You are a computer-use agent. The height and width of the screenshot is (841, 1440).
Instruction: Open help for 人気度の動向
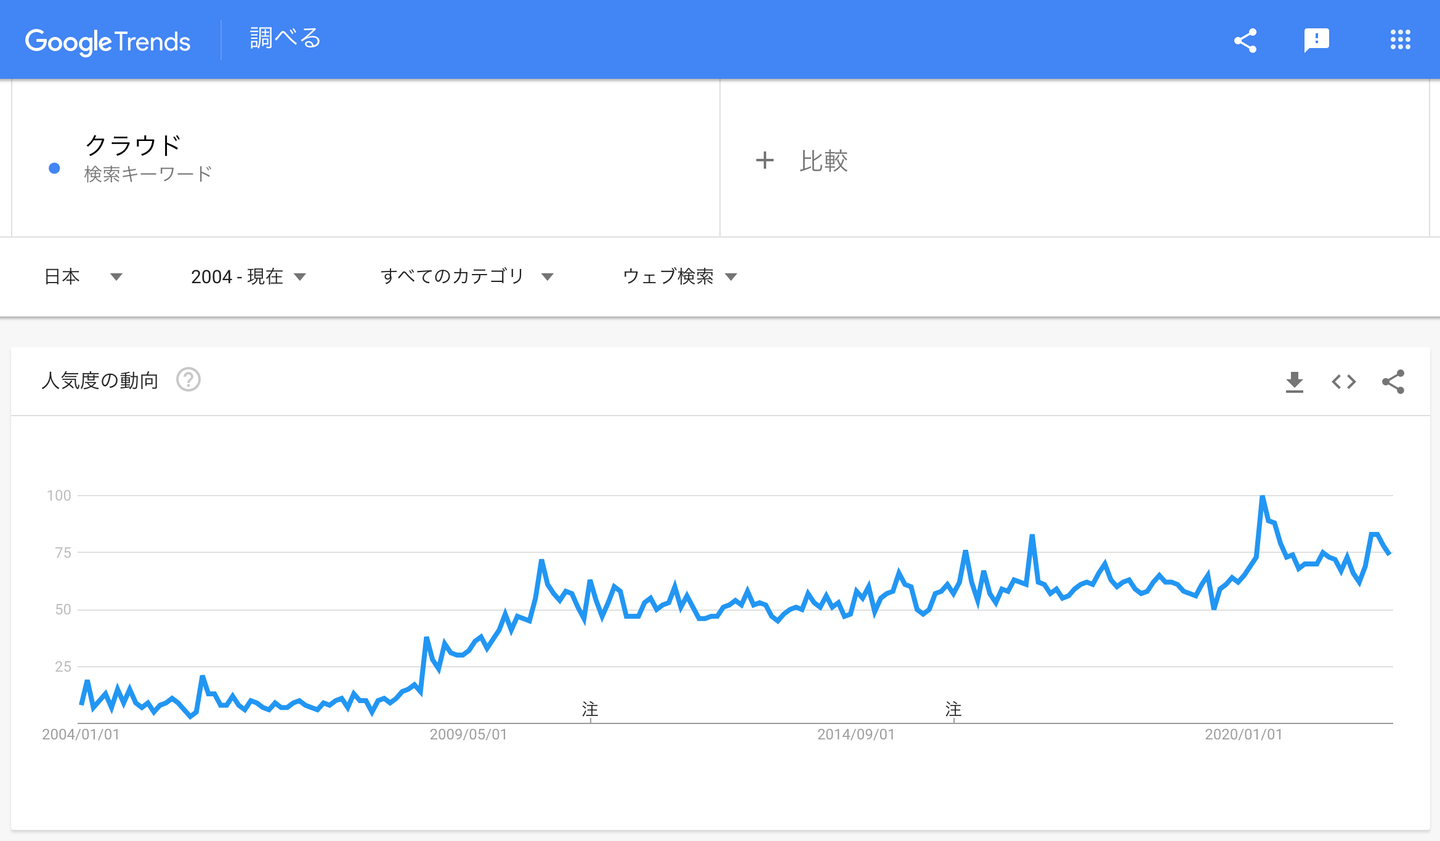(188, 380)
